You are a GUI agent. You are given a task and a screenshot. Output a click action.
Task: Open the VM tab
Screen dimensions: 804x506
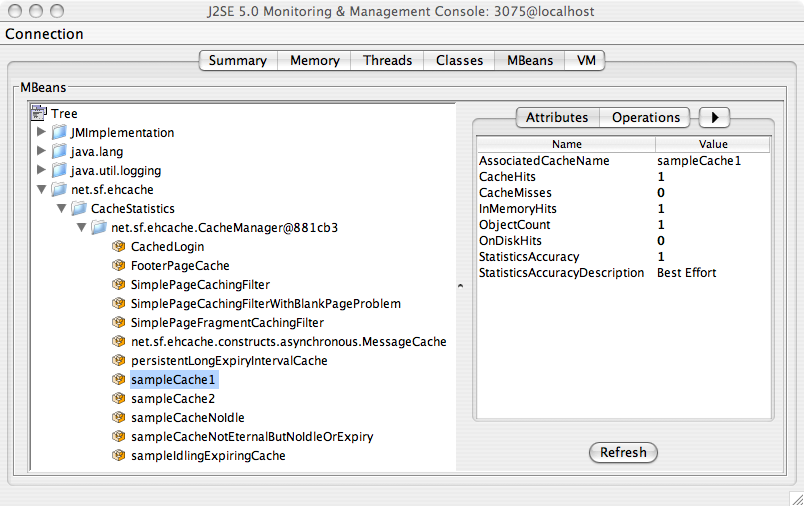586,60
